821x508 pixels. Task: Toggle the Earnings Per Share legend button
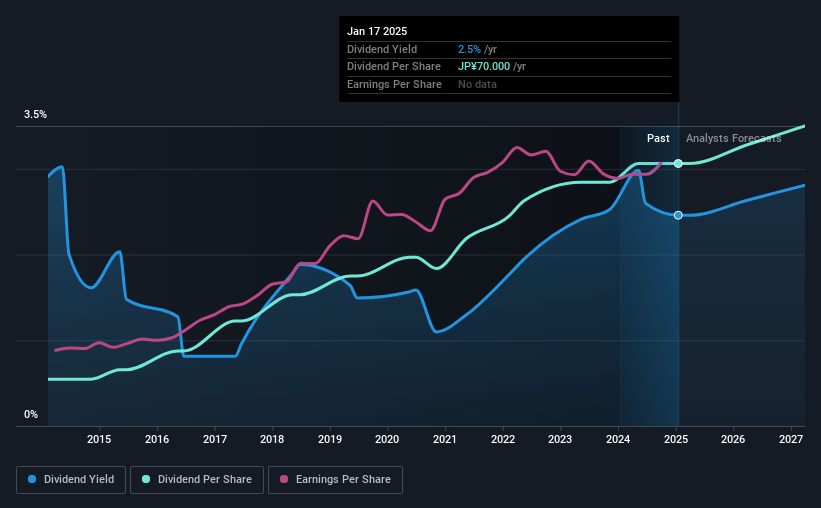pos(335,480)
